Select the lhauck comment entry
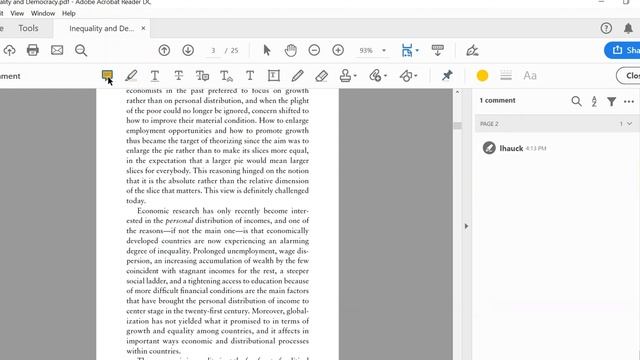 556,148
